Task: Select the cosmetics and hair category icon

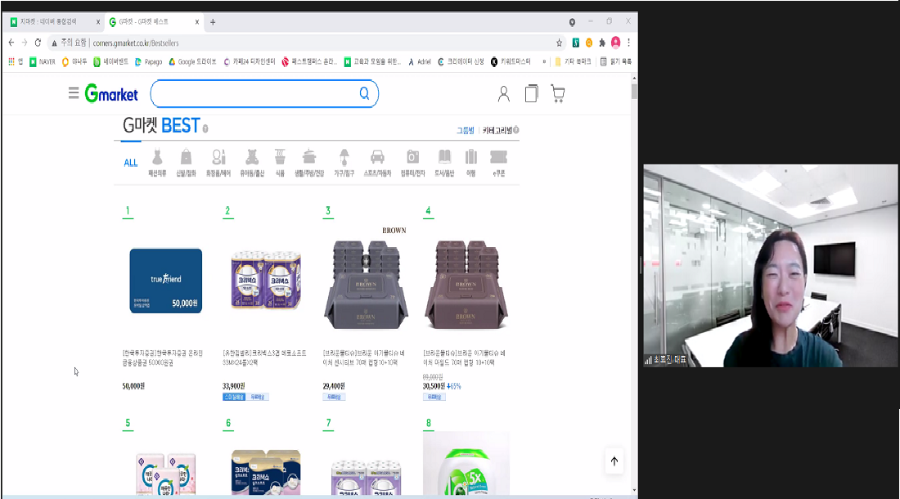Action: tap(218, 163)
